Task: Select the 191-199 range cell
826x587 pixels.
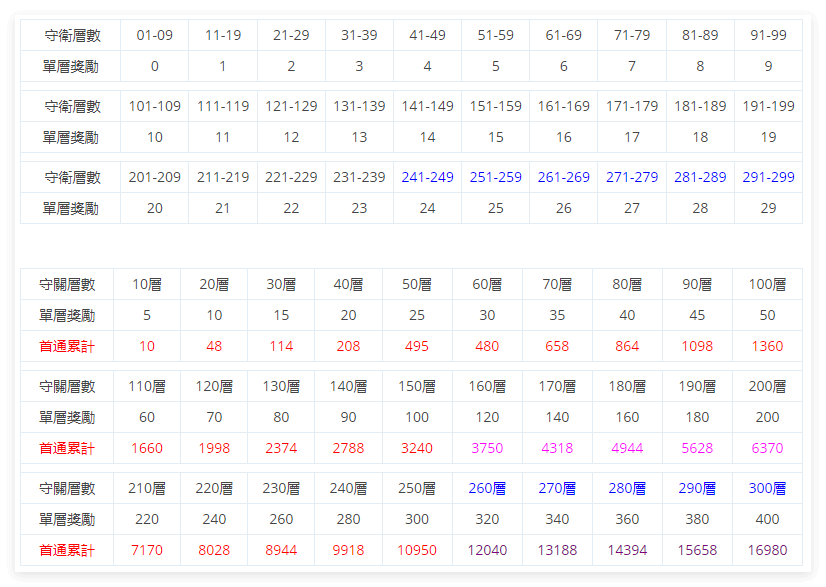Action: click(x=768, y=105)
